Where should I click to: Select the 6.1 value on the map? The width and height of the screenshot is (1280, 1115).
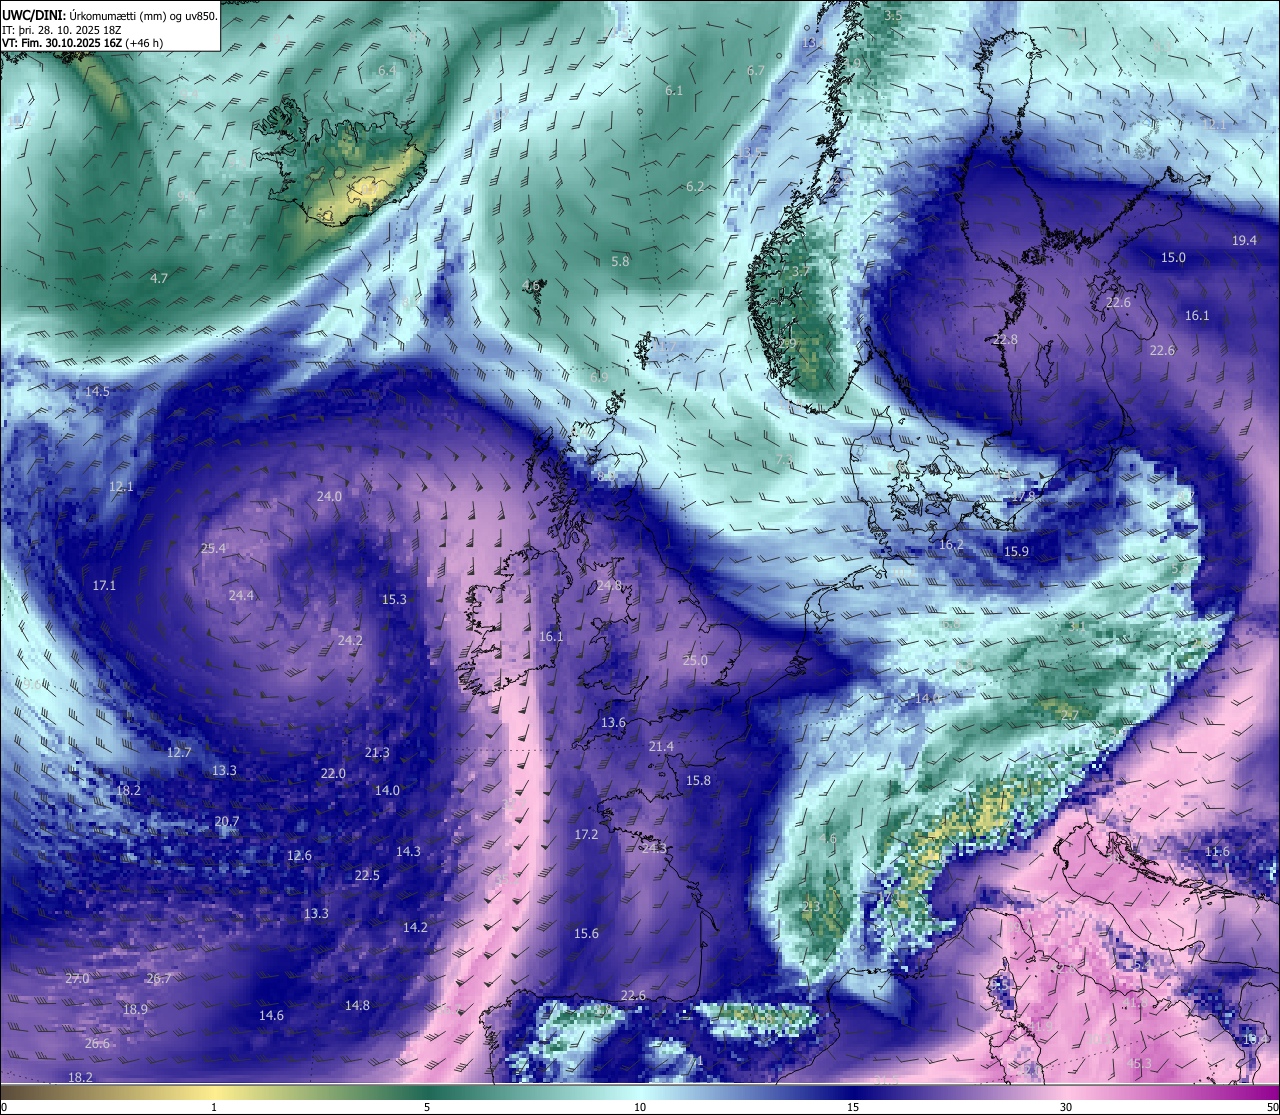click(x=674, y=91)
